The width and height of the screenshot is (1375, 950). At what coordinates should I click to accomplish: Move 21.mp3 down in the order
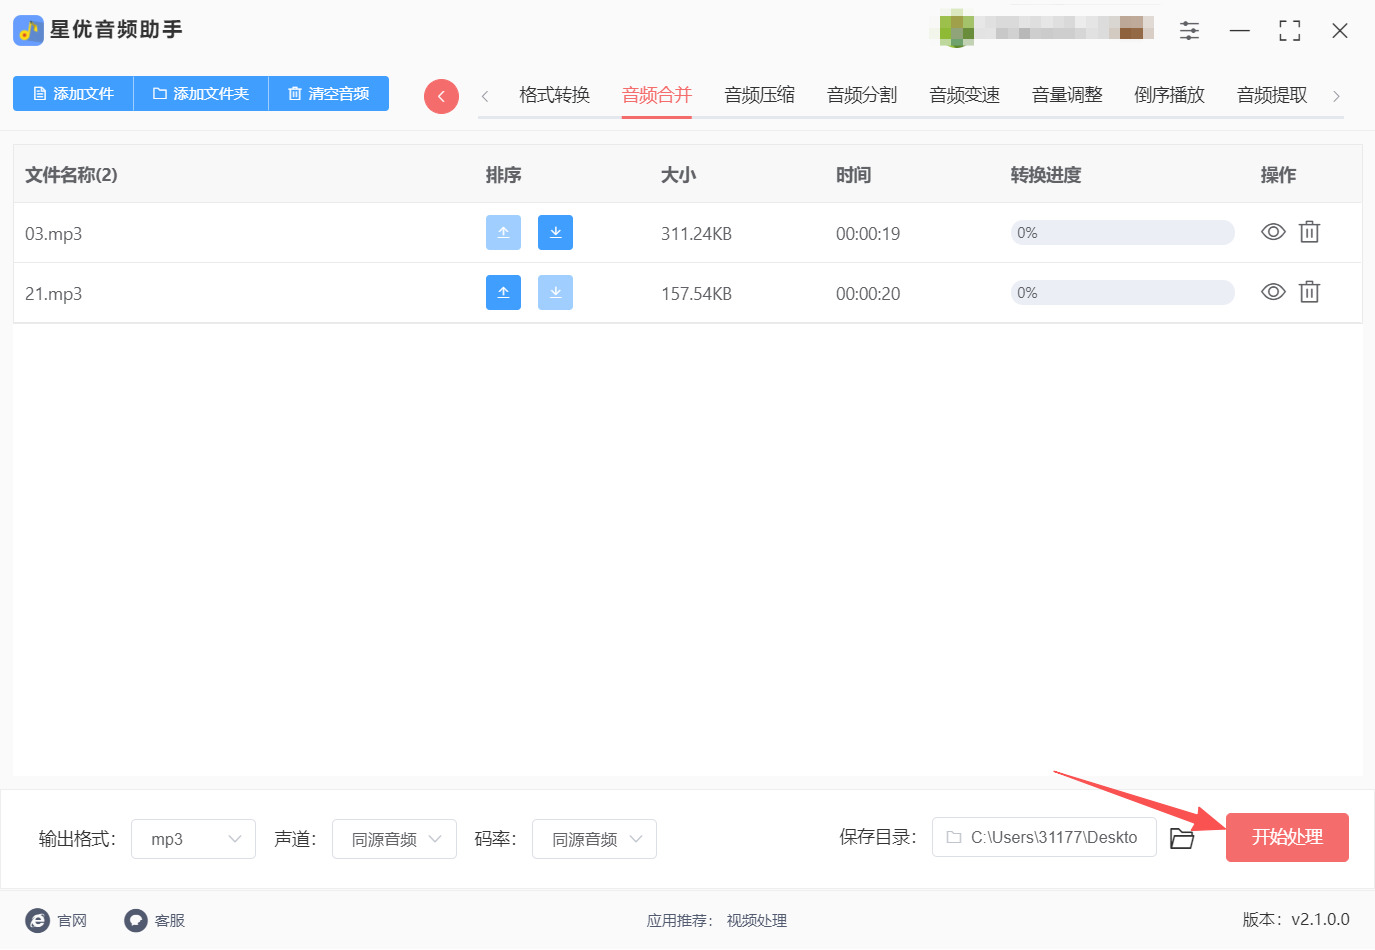[555, 293]
